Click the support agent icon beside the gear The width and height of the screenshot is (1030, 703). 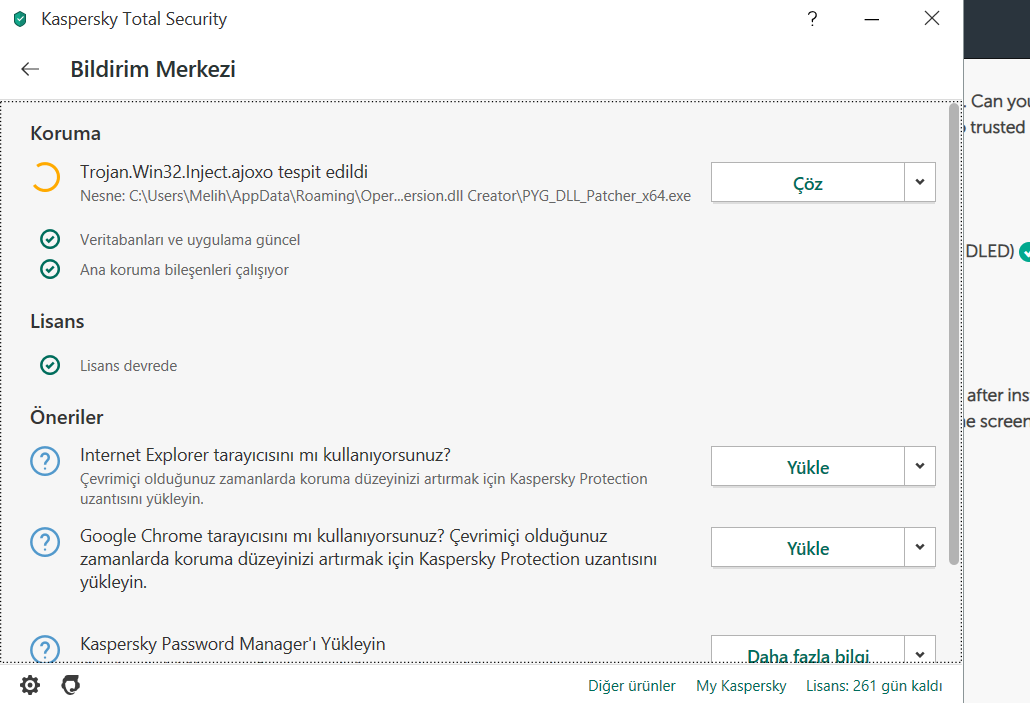(70, 685)
